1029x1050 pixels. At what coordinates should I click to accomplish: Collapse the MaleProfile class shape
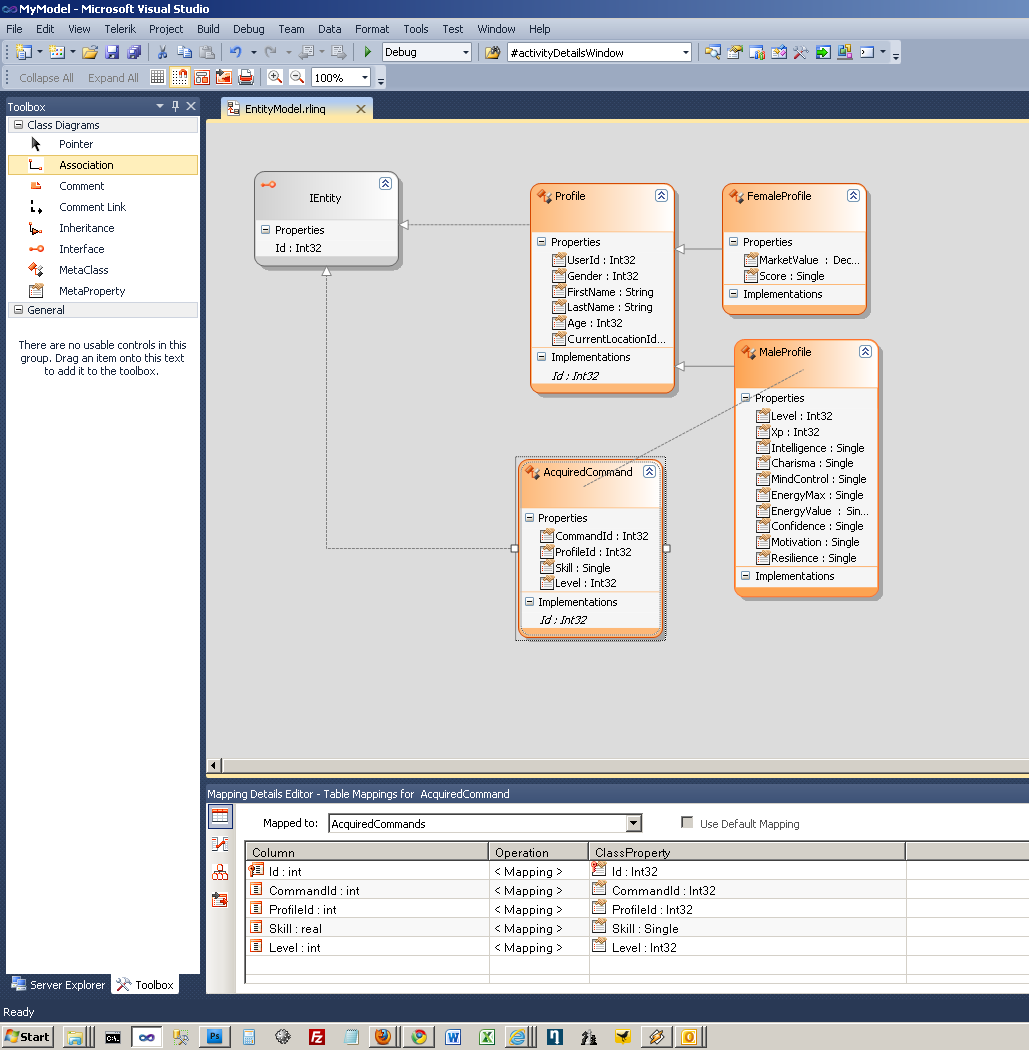point(865,352)
